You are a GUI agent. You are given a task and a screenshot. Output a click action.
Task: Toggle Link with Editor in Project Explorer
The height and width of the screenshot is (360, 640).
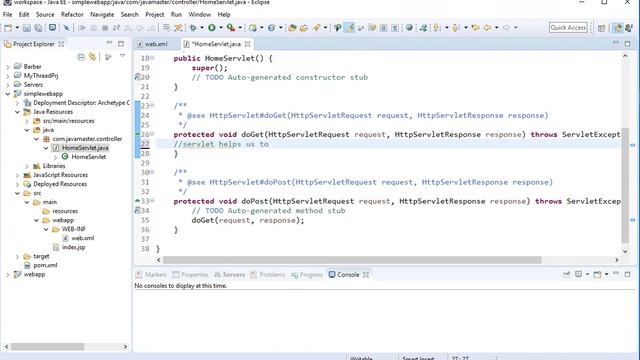[x=93, y=57]
